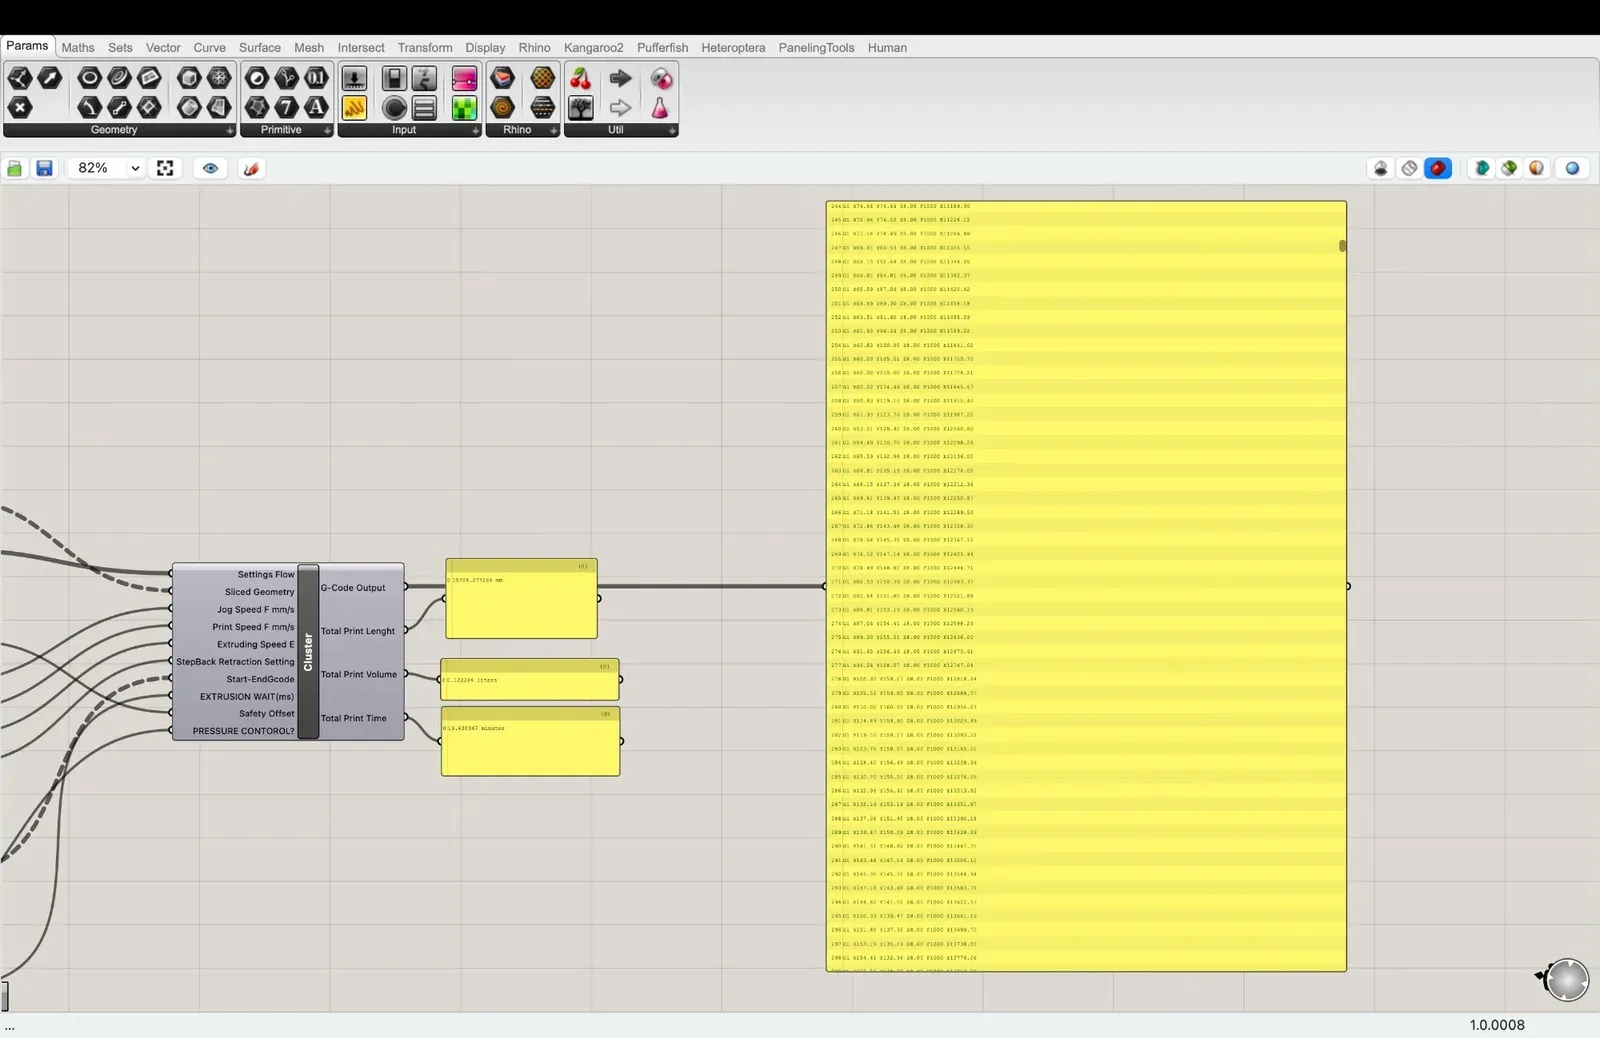This screenshot has width=1600, height=1038.
Task: Click the green checkered swatch icon
Action: pos(465,107)
